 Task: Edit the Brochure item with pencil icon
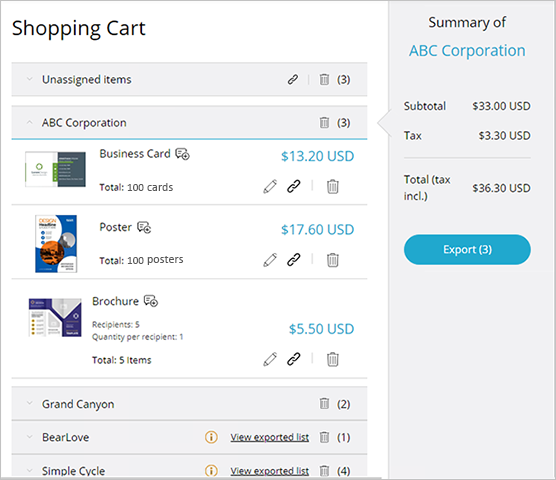coord(270,359)
